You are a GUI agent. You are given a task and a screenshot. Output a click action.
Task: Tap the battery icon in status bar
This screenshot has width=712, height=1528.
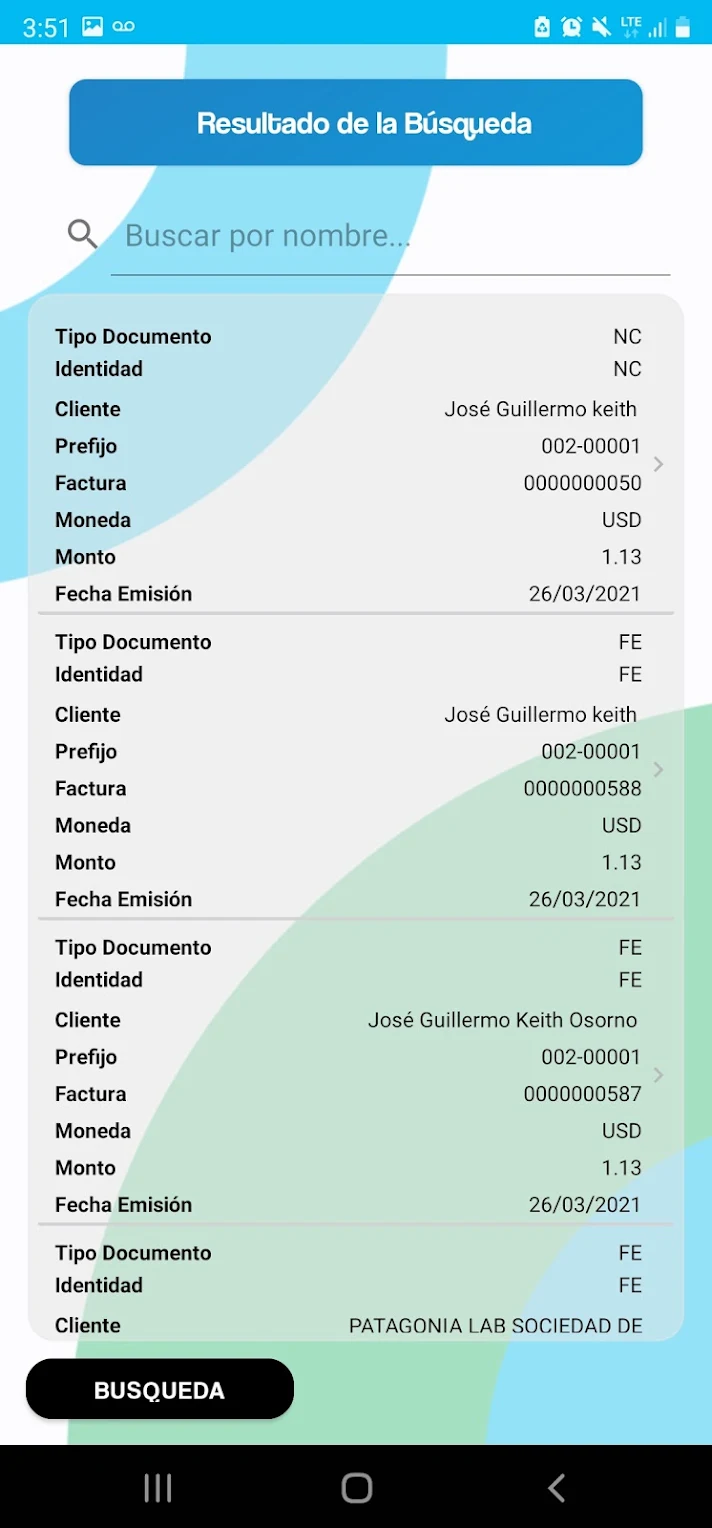683,27
